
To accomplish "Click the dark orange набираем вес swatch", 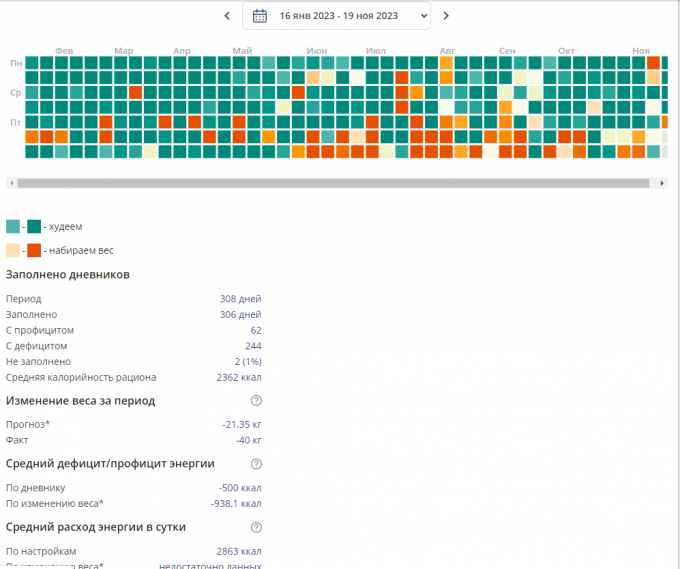I will point(34,250).
